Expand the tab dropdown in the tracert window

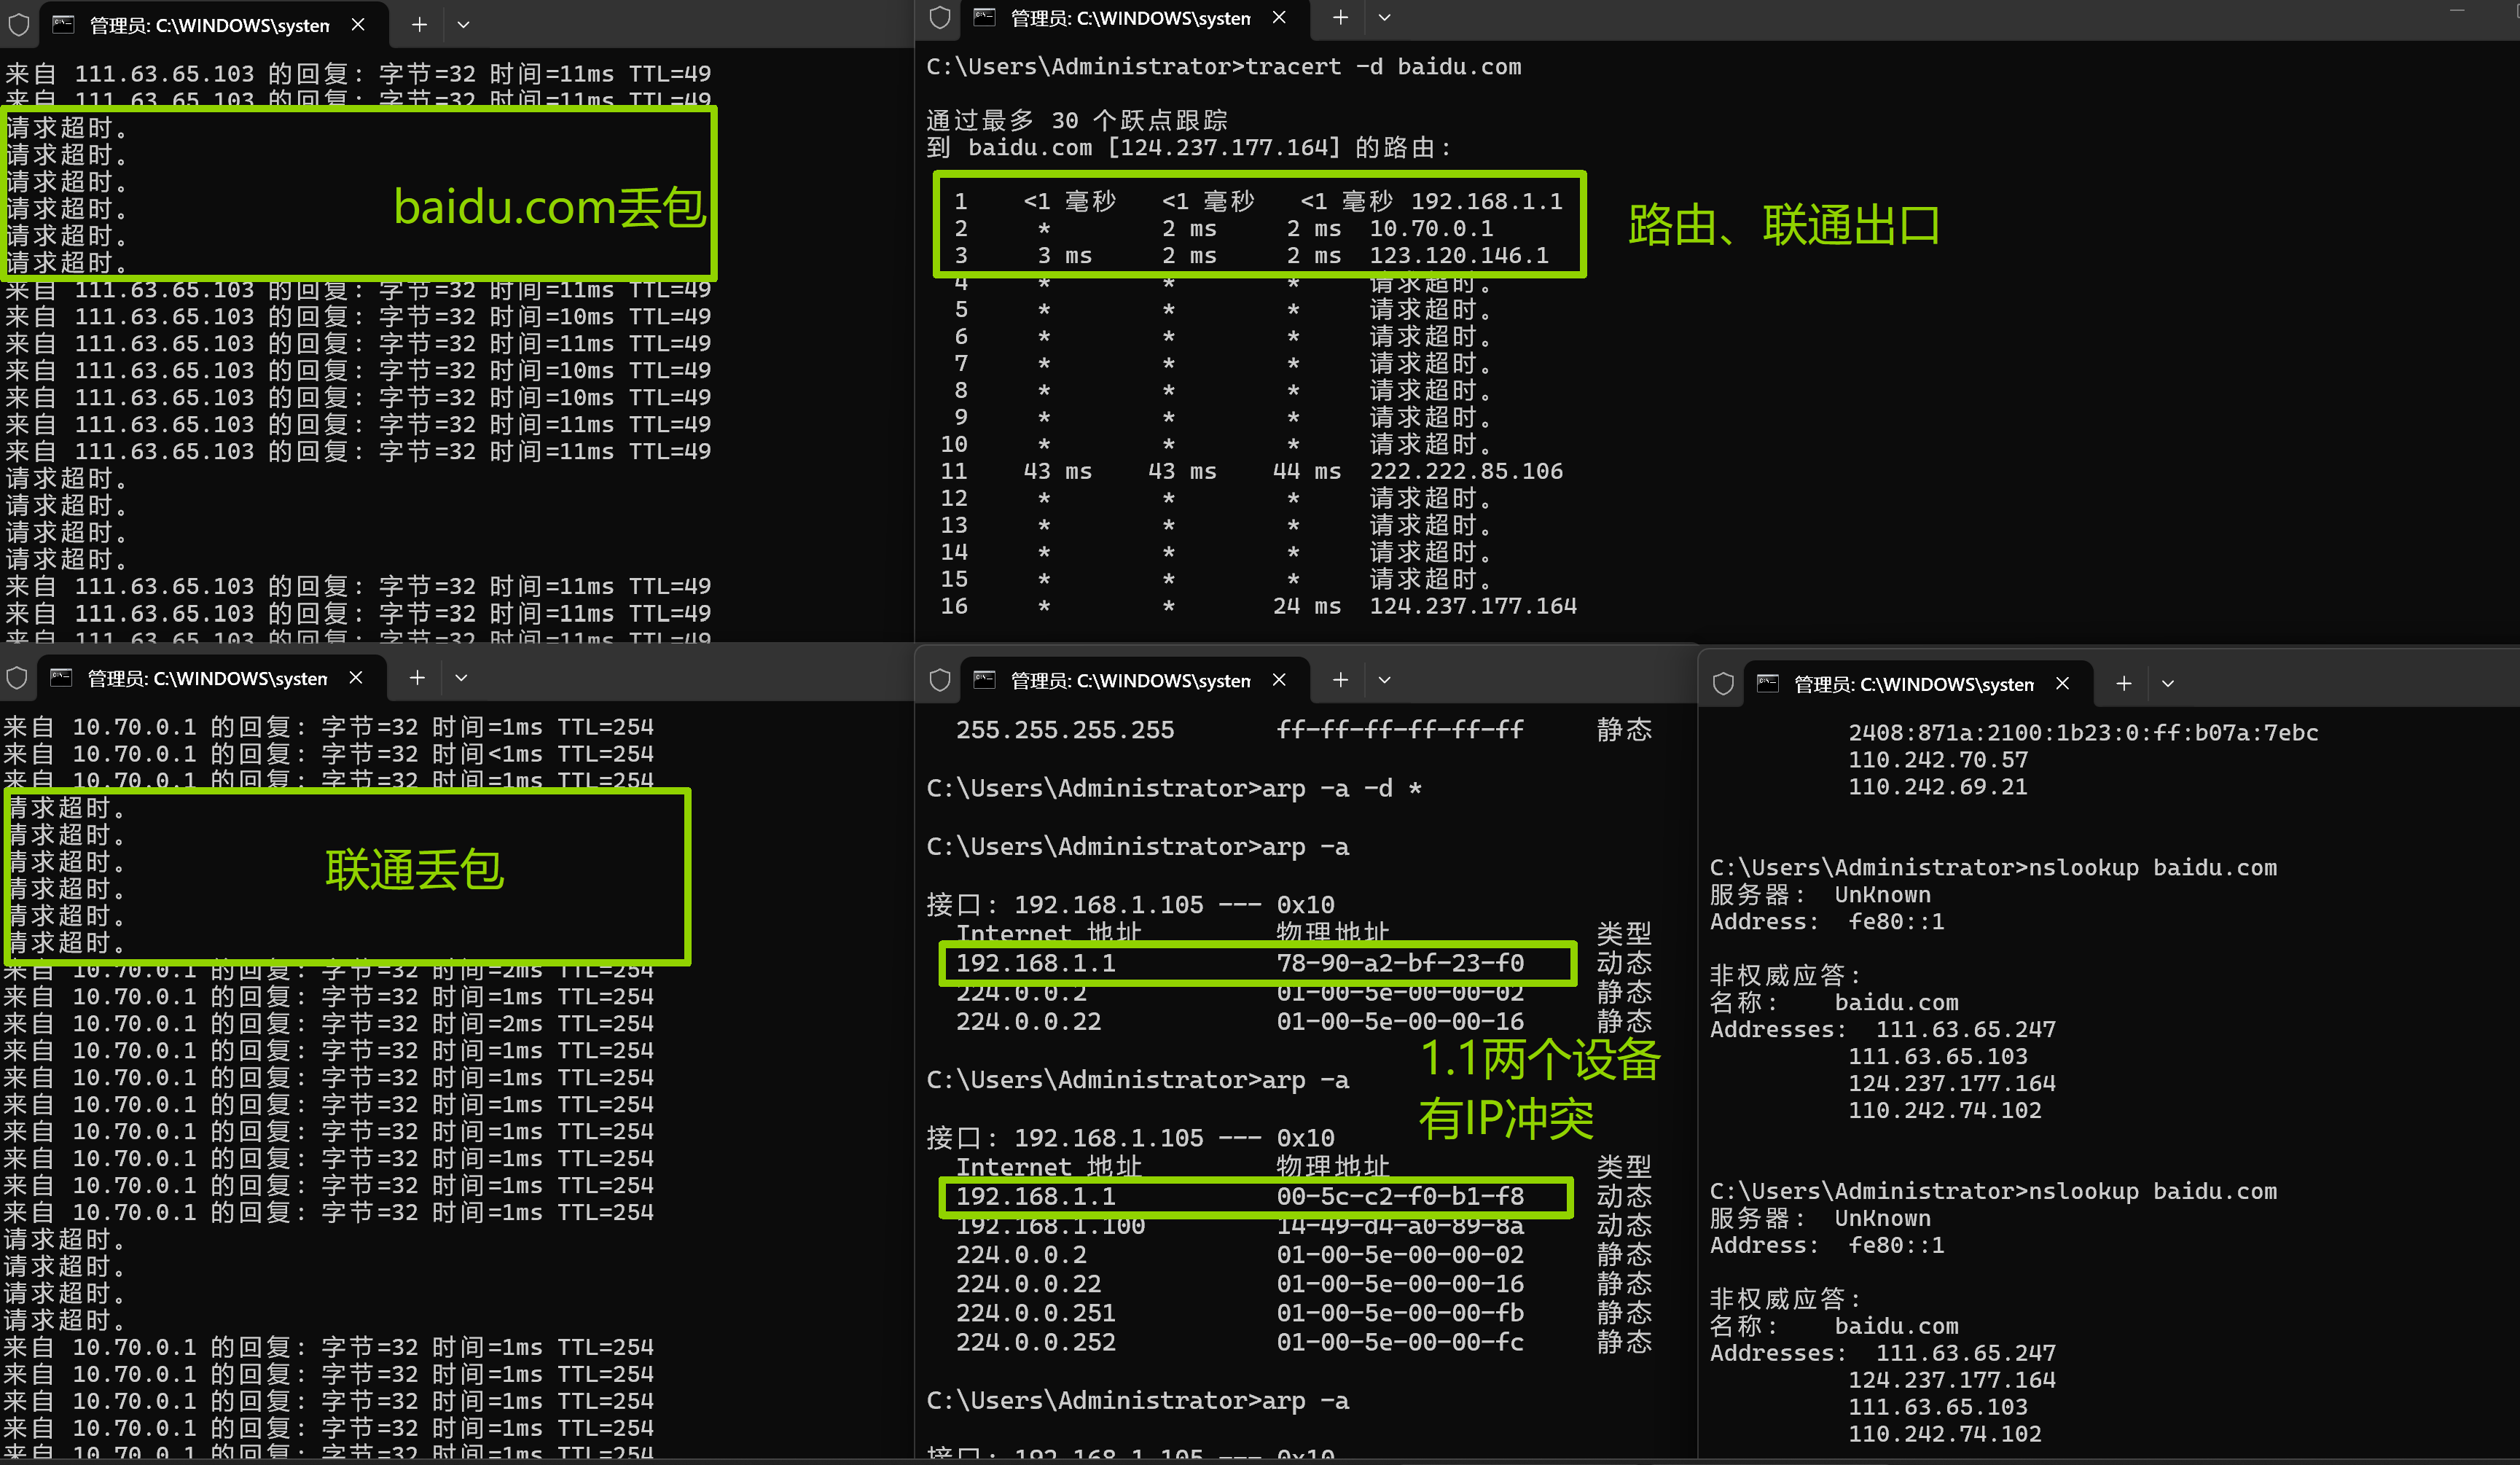click(x=1384, y=18)
